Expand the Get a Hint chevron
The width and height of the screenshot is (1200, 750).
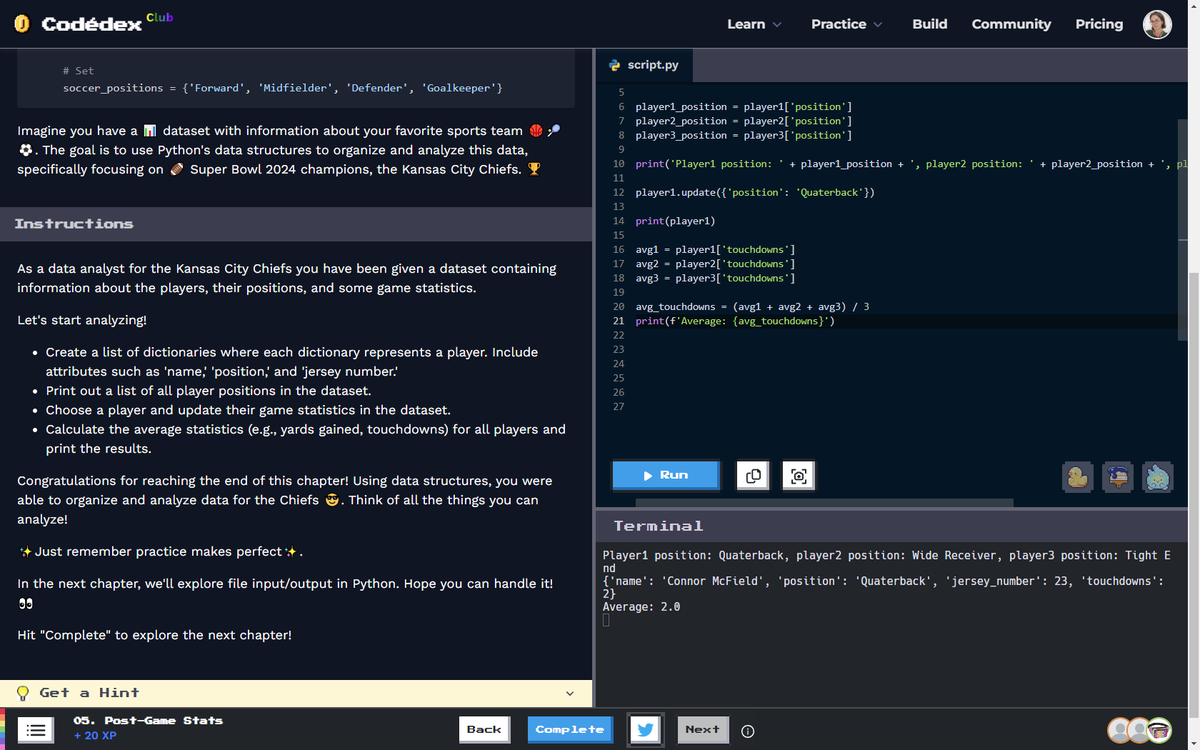pos(570,693)
